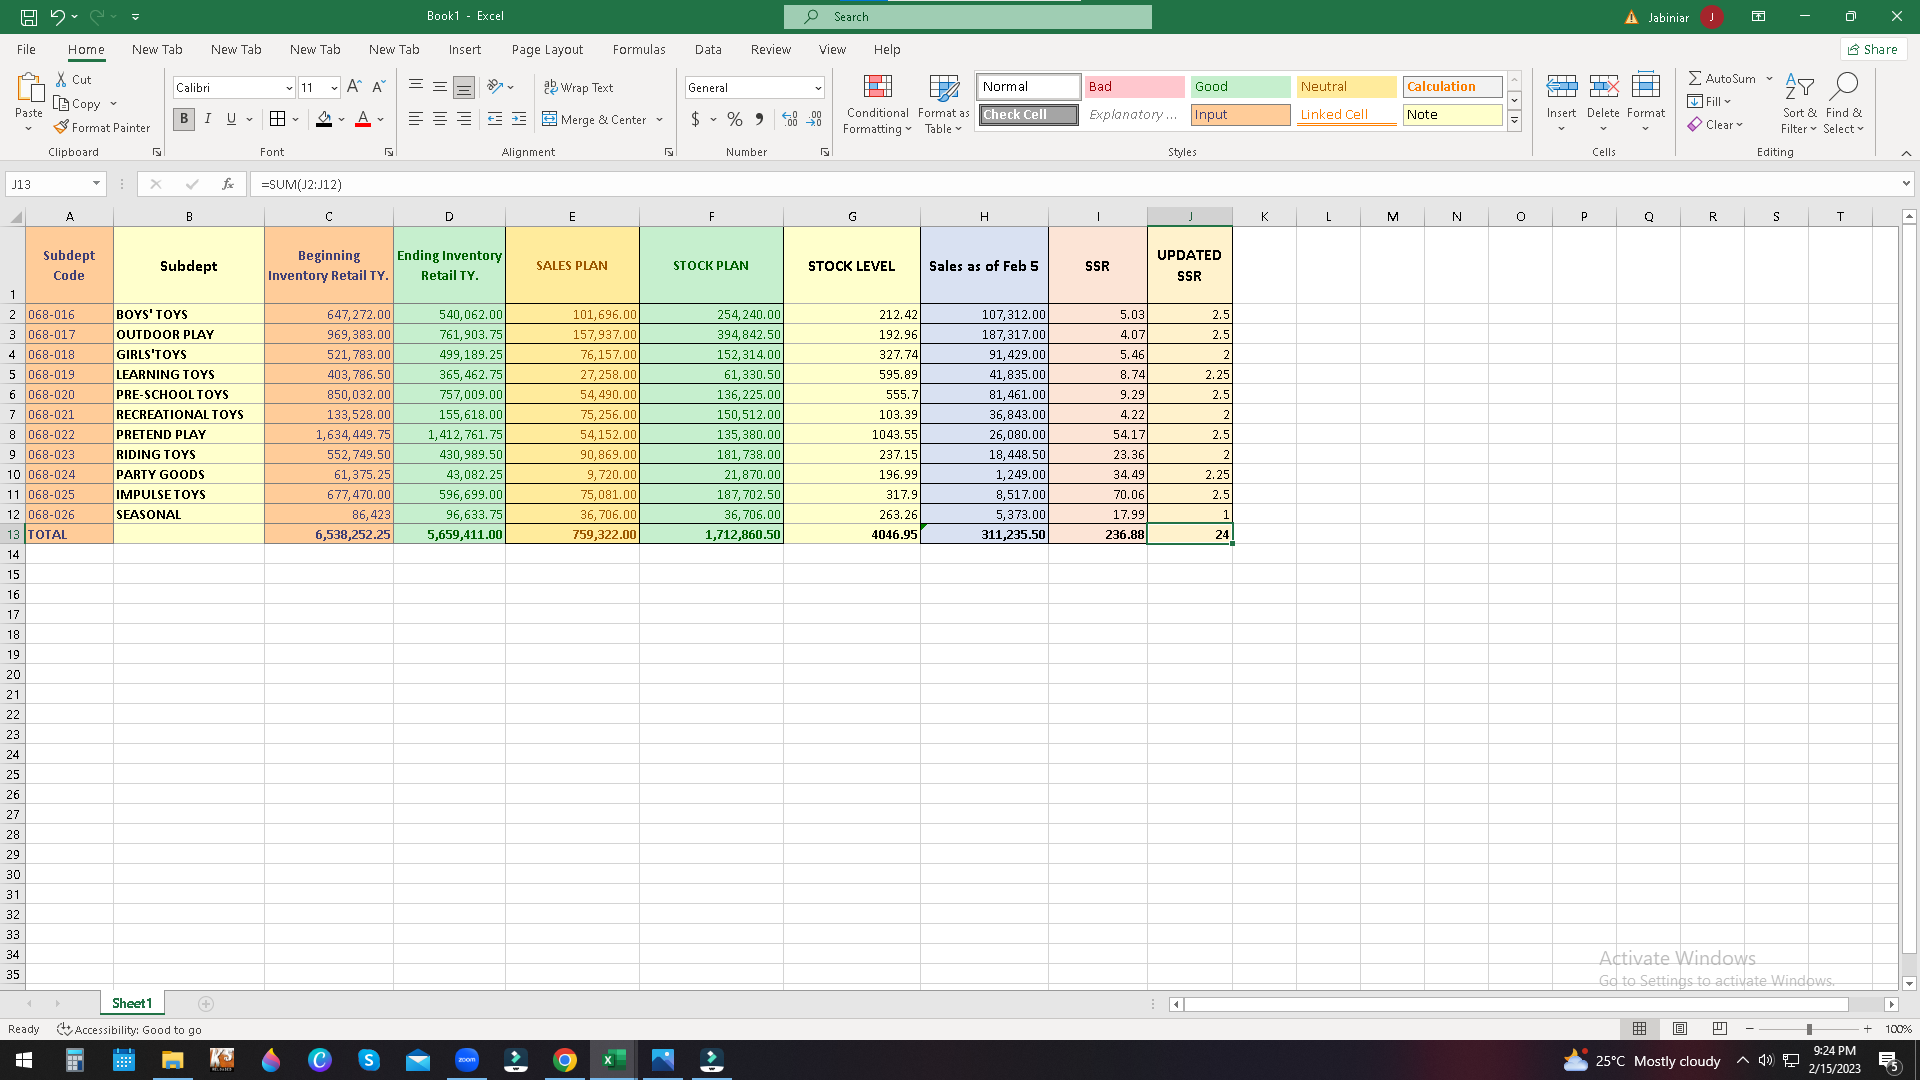Switch to the Formulas tab
The image size is (1920, 1080).
639,49
